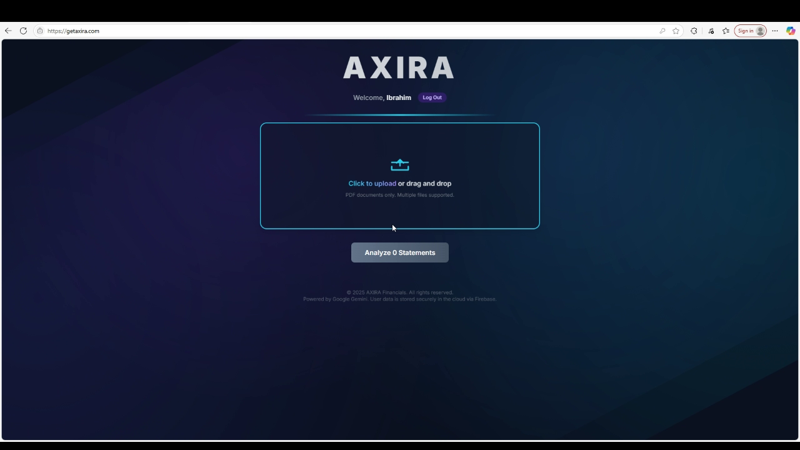Screen dimensions: 800x450
Task: Open the browser essentials icon
Action: pos(711,31)
